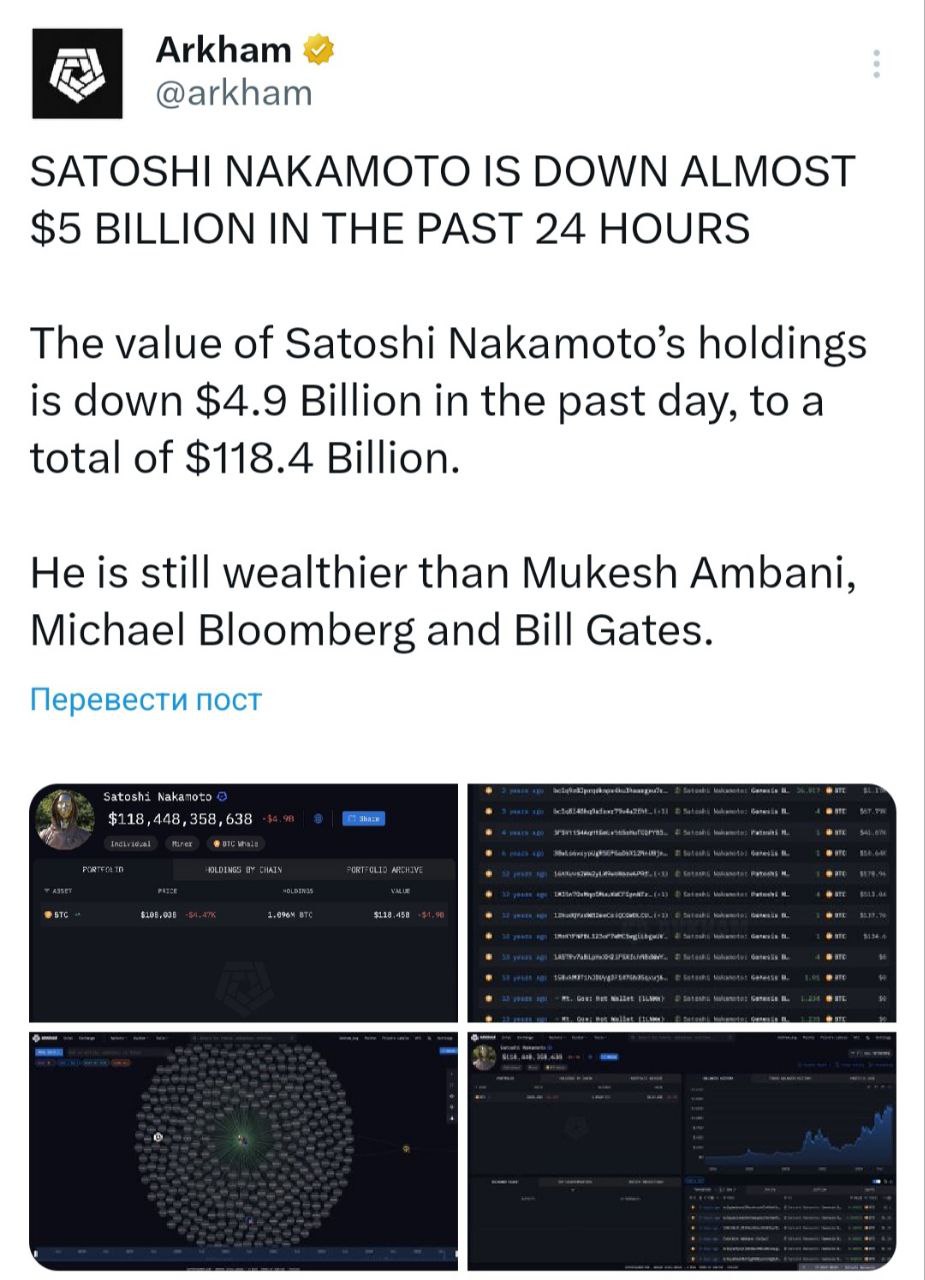
Task: Open the Satoshi portfolio summary image
Action: click(243, 901)
